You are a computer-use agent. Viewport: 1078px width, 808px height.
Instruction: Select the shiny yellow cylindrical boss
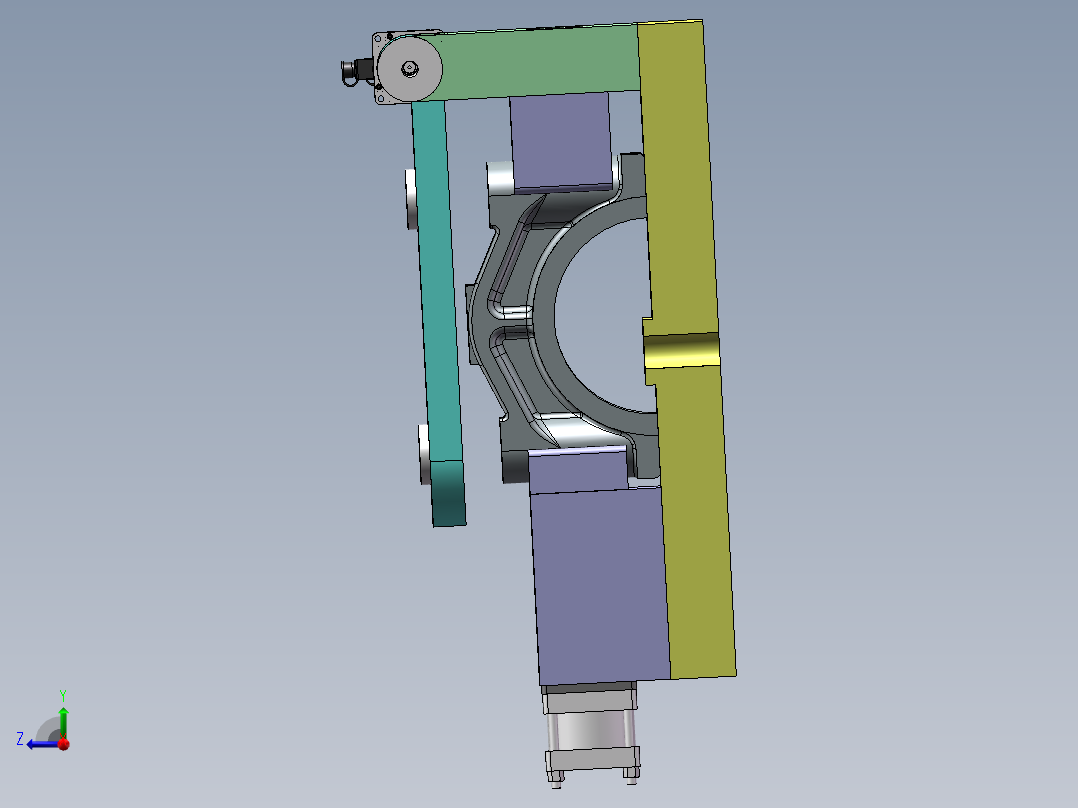tap(681, 351)
